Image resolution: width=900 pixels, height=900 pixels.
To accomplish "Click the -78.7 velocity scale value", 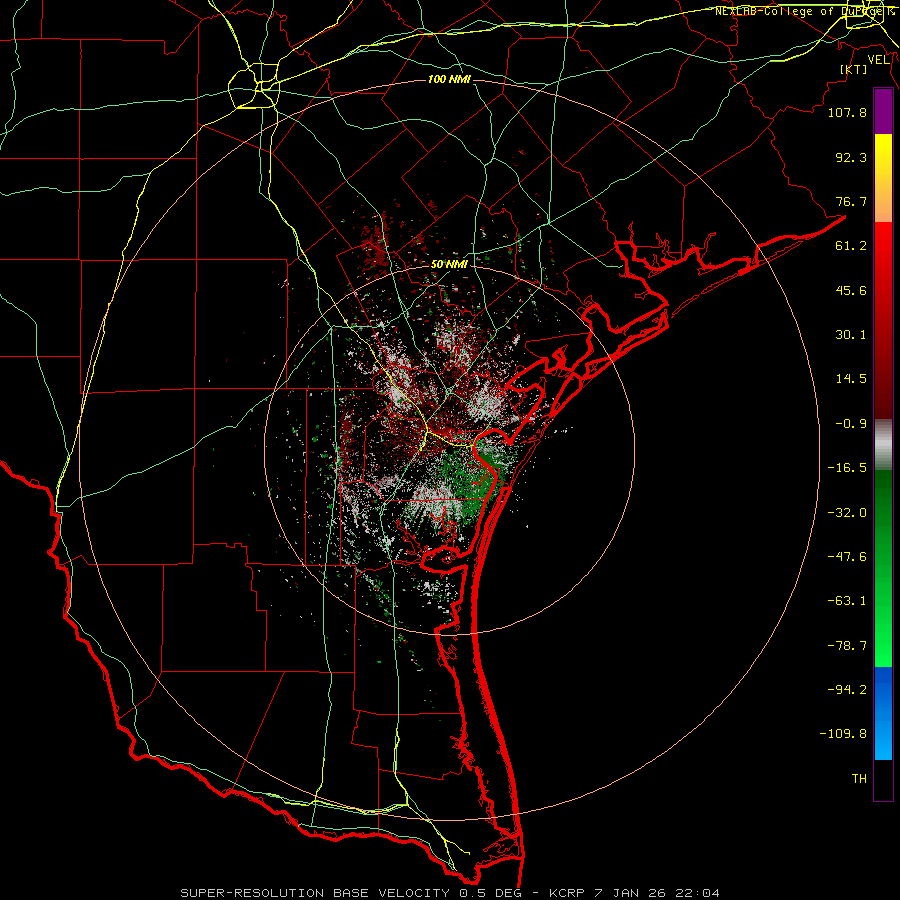I will (x=847, y=646).
